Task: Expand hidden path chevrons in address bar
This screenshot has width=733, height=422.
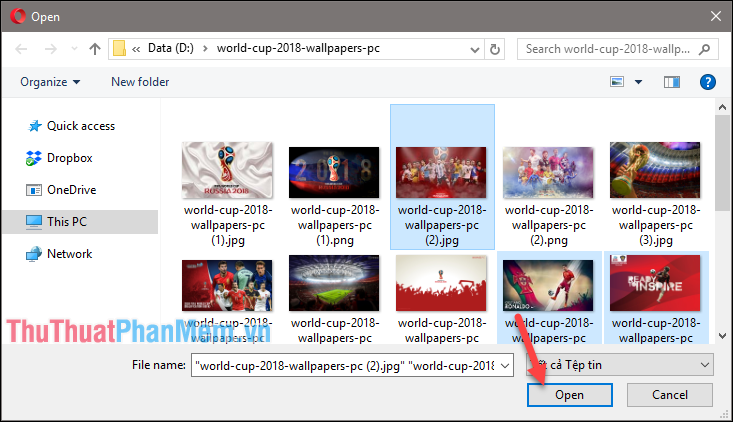Action: point(136,49)
